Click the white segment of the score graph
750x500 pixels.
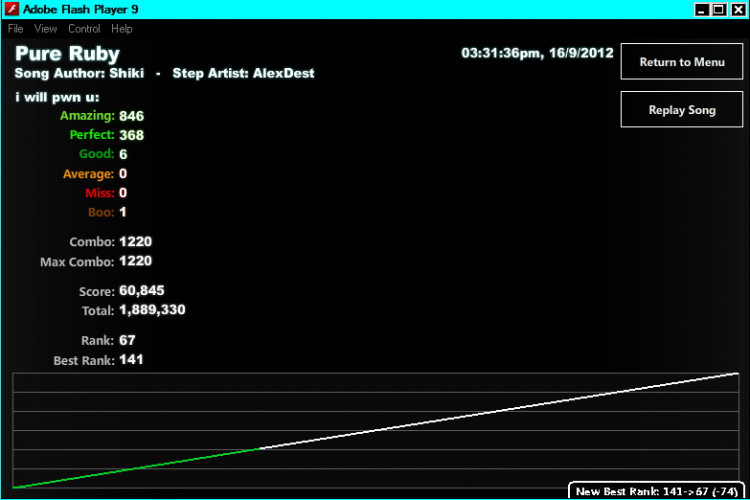click(x=499, y=411)
